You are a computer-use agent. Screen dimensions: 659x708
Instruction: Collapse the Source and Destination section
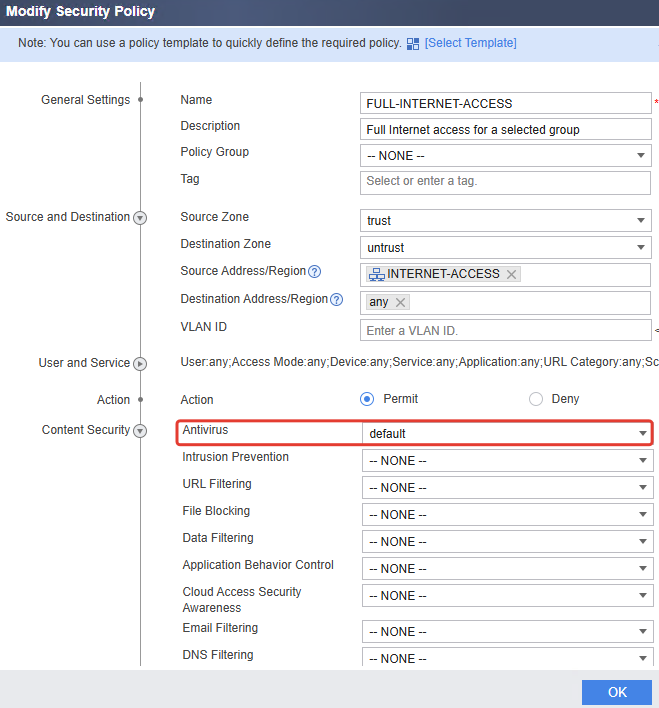[x=140, y=218]
